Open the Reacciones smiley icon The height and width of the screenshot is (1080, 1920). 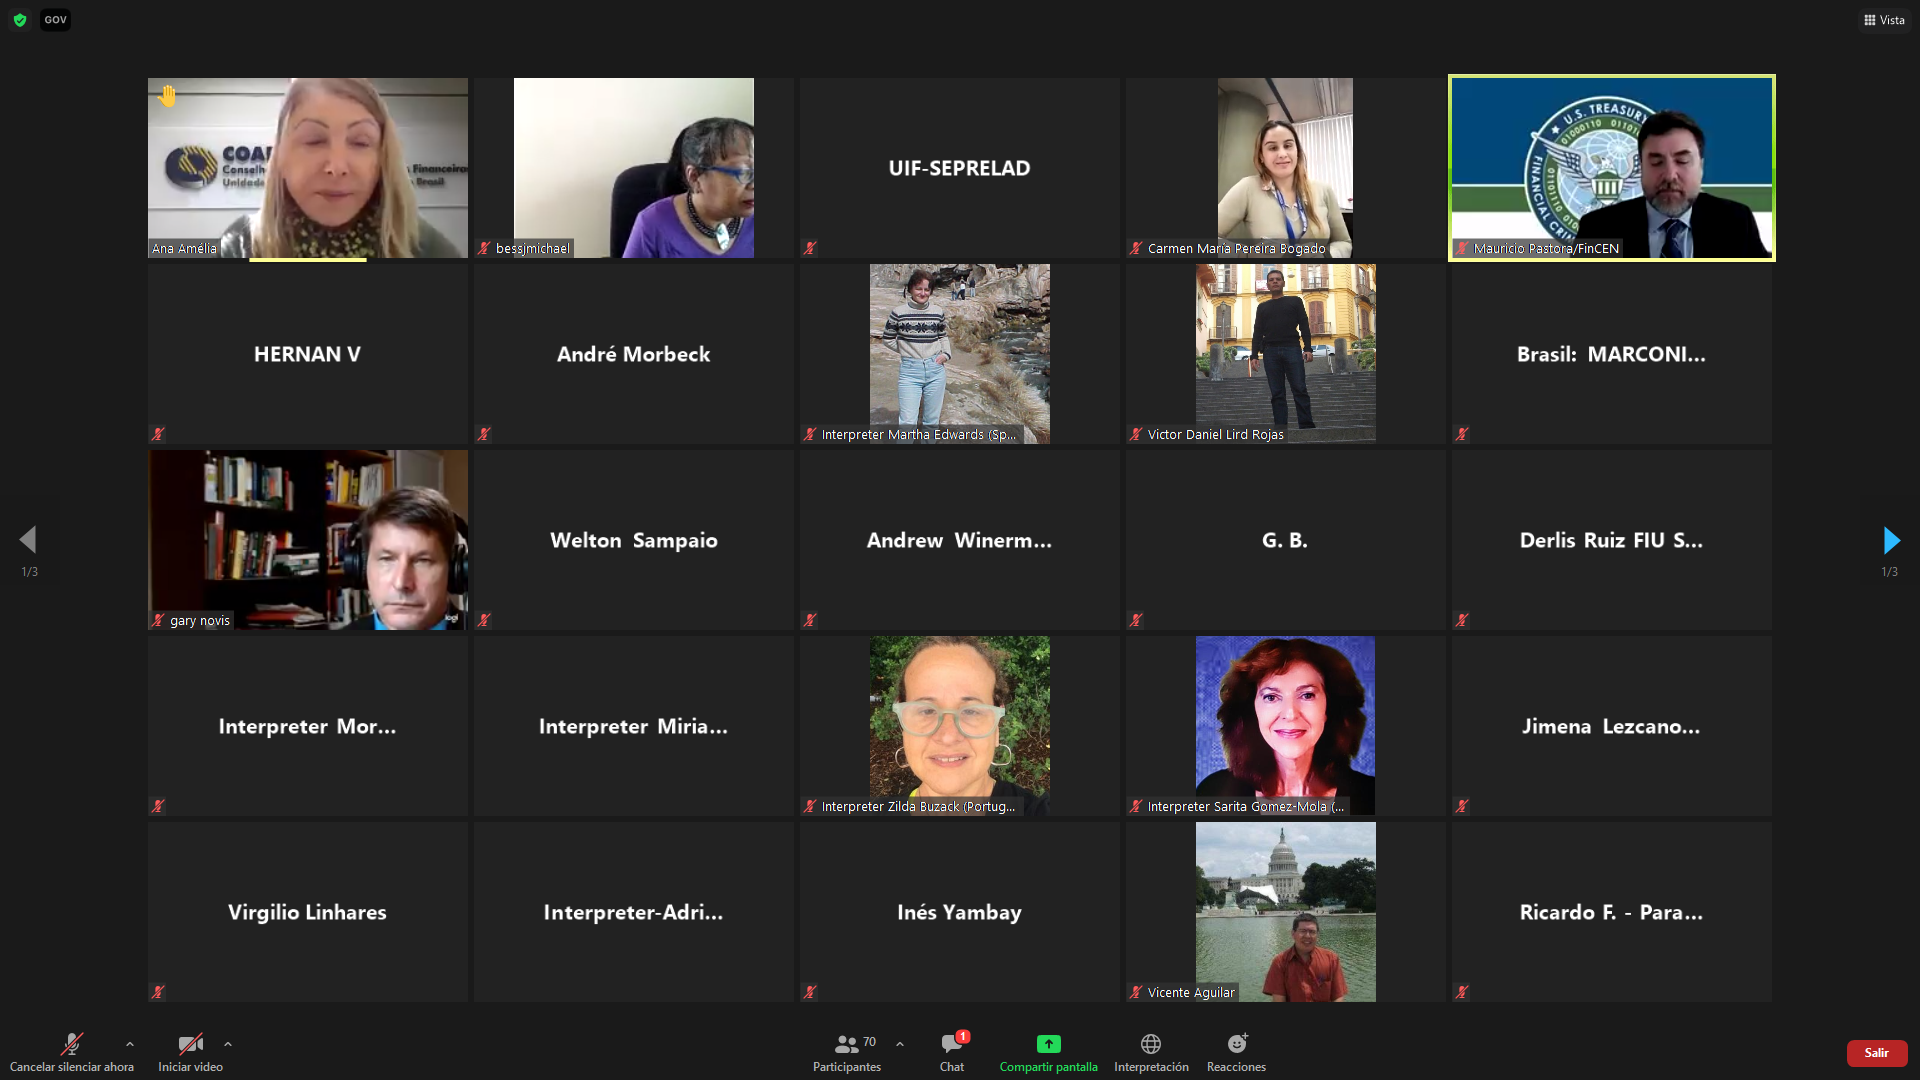click(1237, 1044)
